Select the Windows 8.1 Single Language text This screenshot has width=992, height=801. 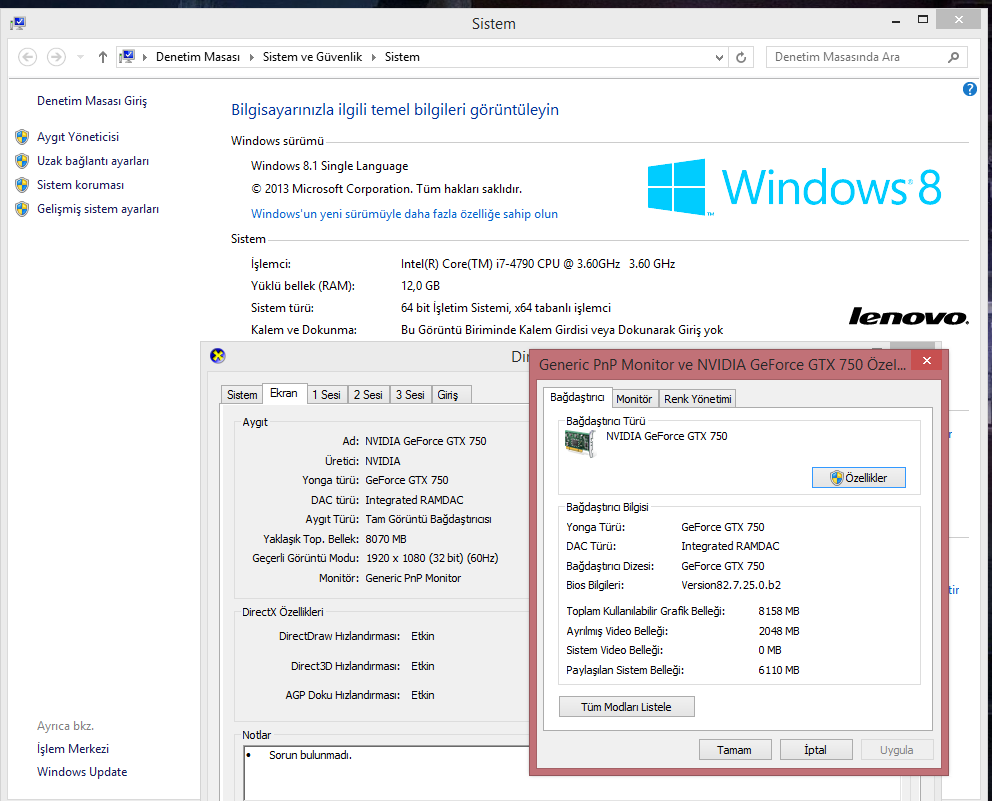coord(330,166)
